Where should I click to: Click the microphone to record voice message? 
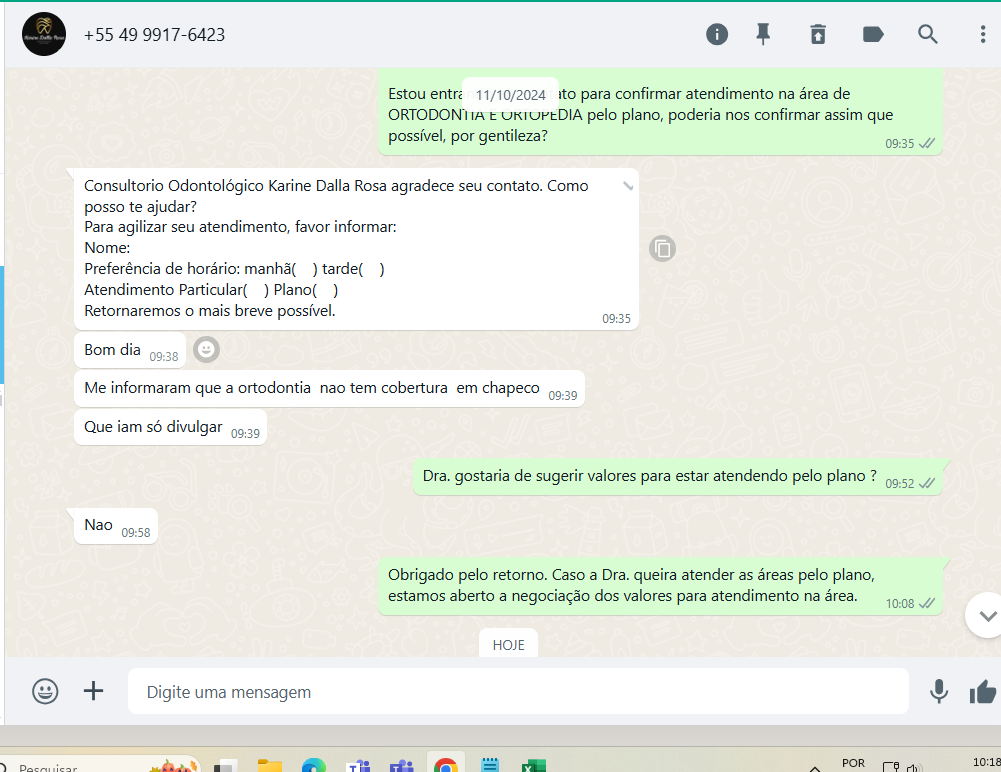(938, 691)
